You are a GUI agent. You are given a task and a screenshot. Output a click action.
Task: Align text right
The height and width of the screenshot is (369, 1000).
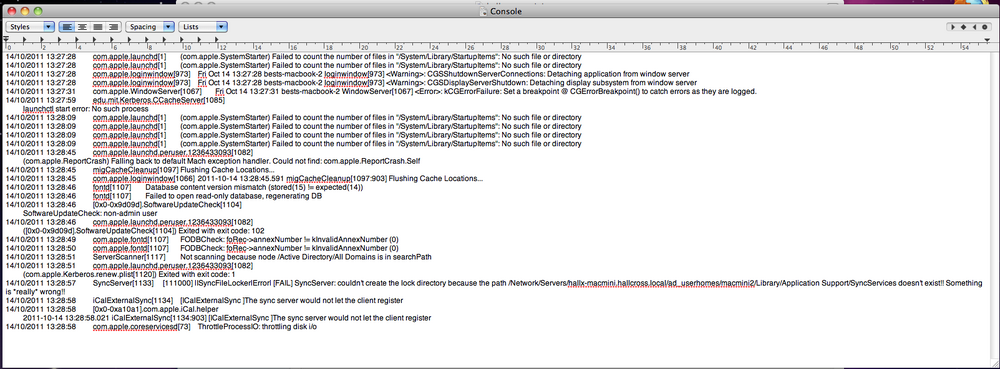(x=113, y=27)
